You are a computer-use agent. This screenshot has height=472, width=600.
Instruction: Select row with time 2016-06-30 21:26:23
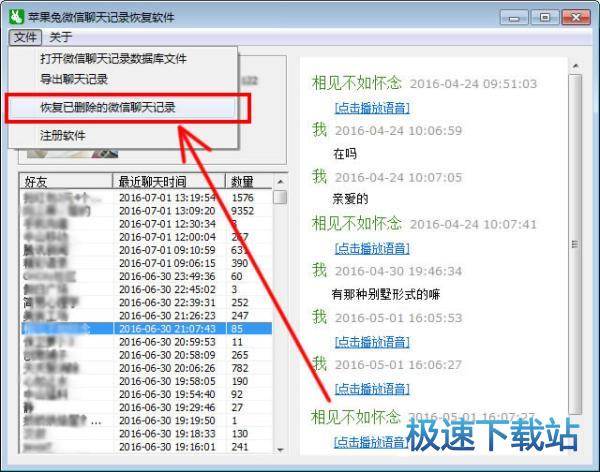click(x=147, y=315)
